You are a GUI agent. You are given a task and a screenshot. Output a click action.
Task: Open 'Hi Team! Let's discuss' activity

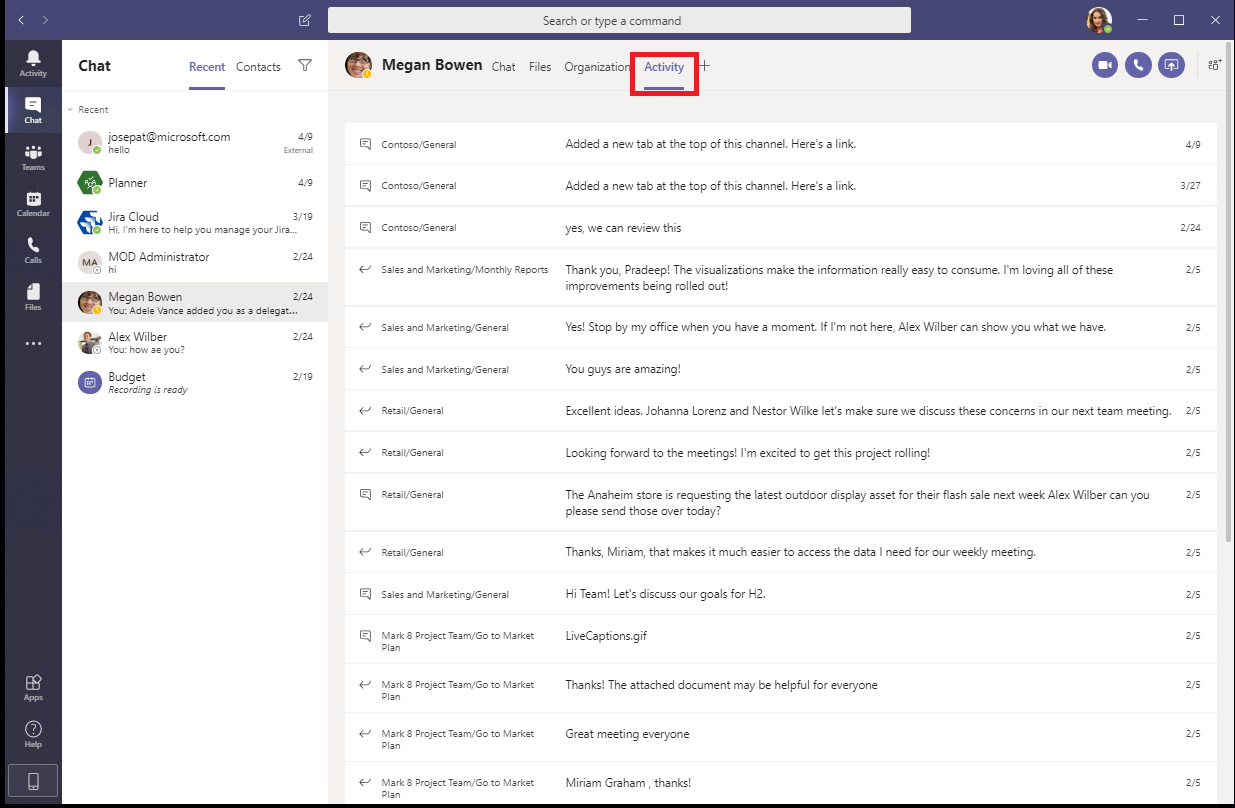780,594
